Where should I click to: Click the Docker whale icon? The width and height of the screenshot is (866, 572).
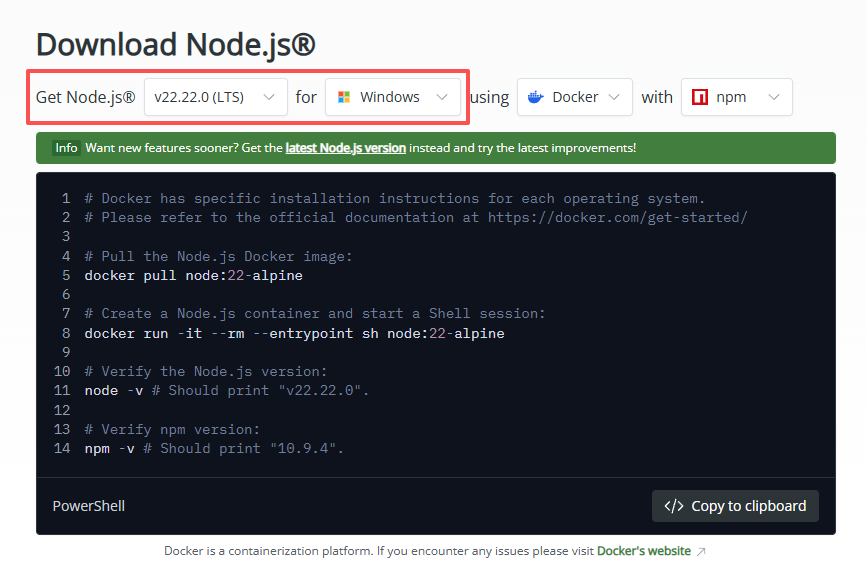click(536, 97)
